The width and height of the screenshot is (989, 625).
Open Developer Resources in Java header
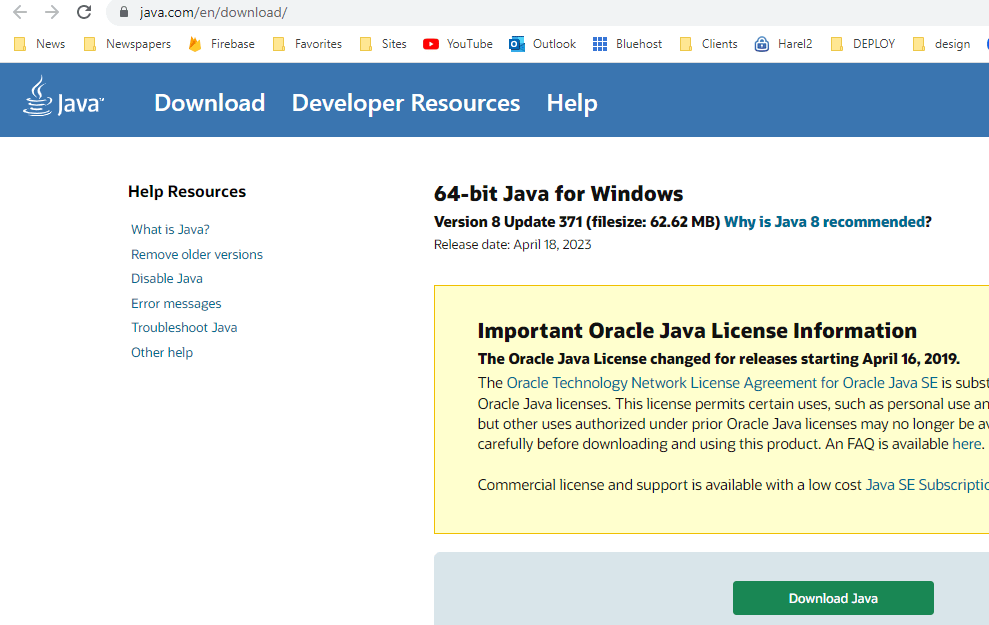[x=405, y=103]
